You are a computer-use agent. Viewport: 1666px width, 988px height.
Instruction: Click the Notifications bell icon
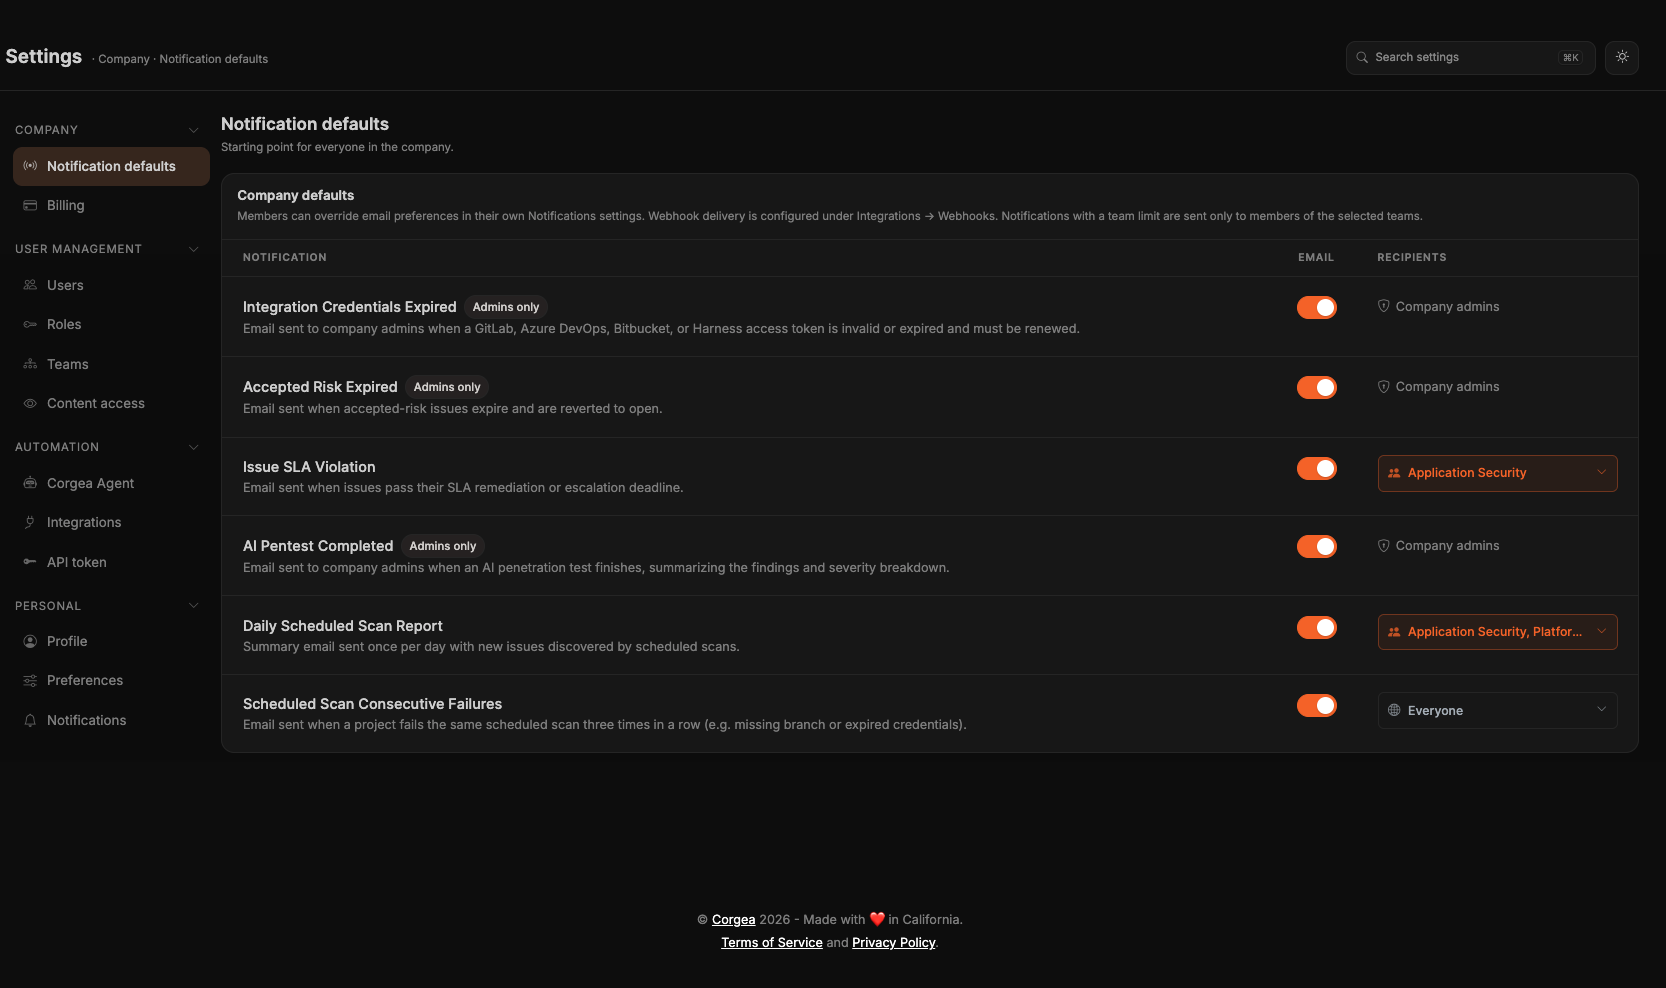pos(30,720)
